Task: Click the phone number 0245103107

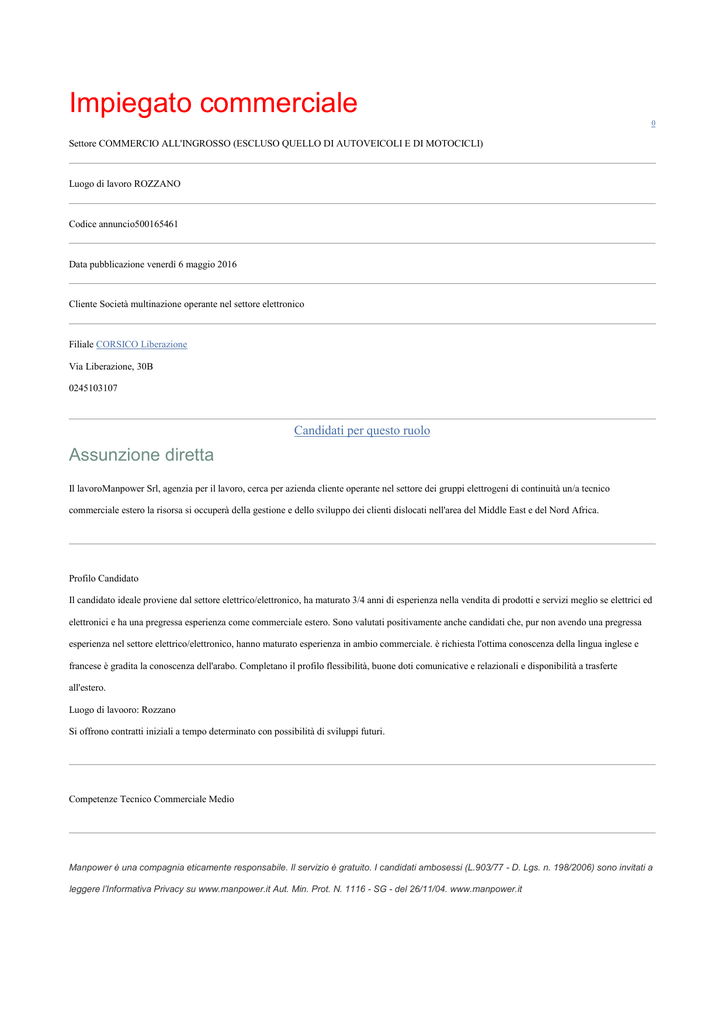Action: coord(93,388)
